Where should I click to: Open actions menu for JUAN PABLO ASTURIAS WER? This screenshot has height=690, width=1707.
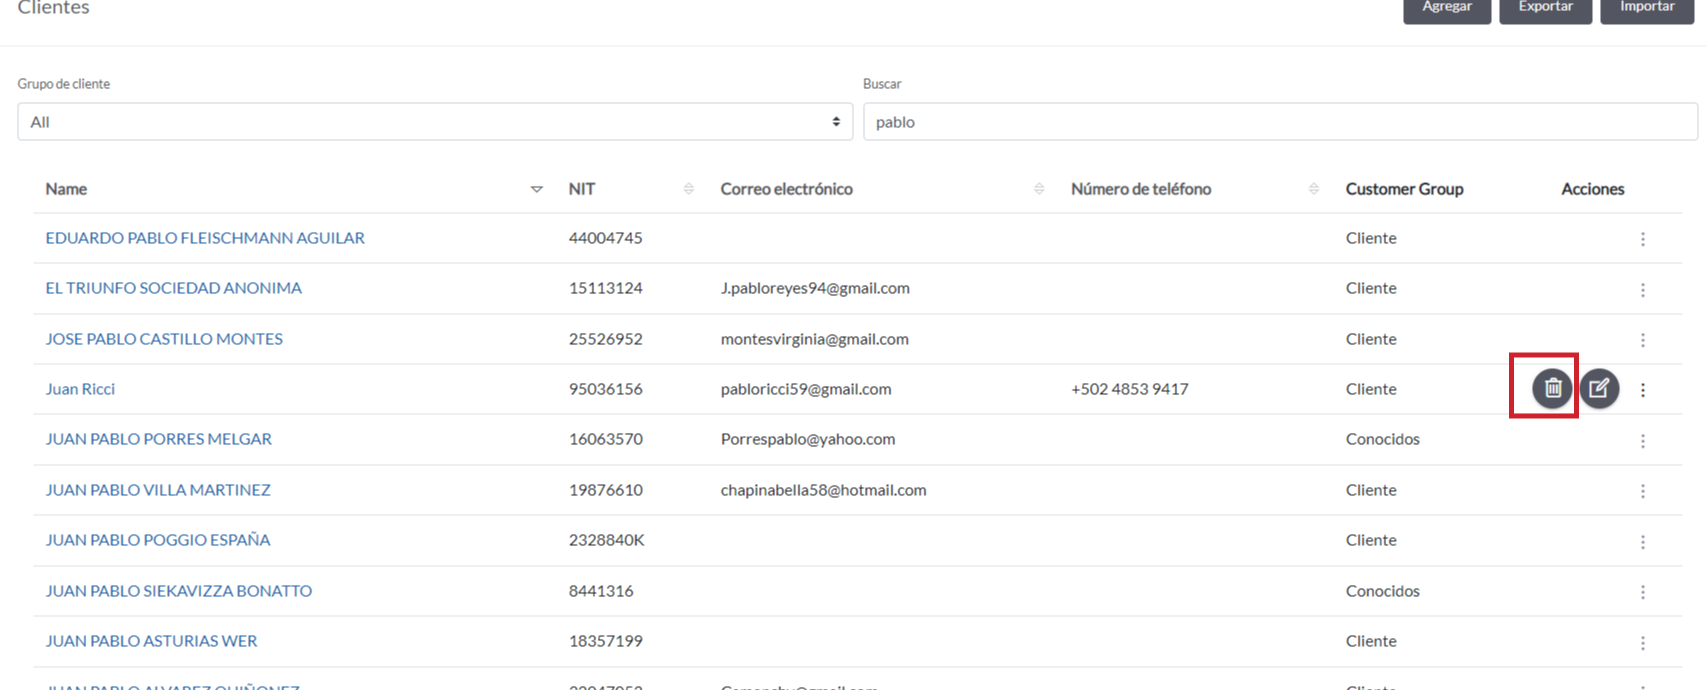[1642, 643]
